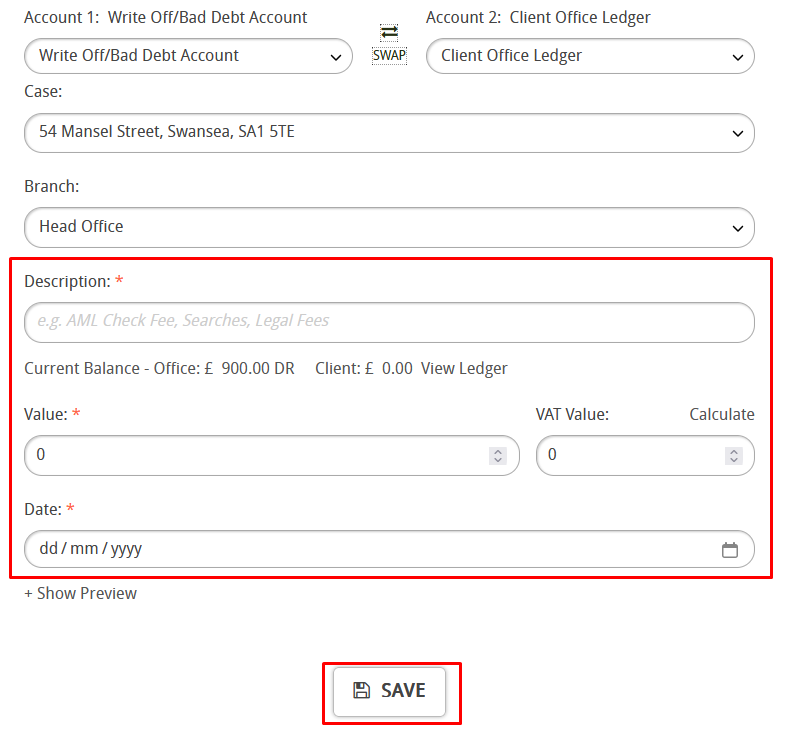Open the date picker calendar icon
Screen dimensions: 793x731
pyautogui.click(x=729, y=549)
